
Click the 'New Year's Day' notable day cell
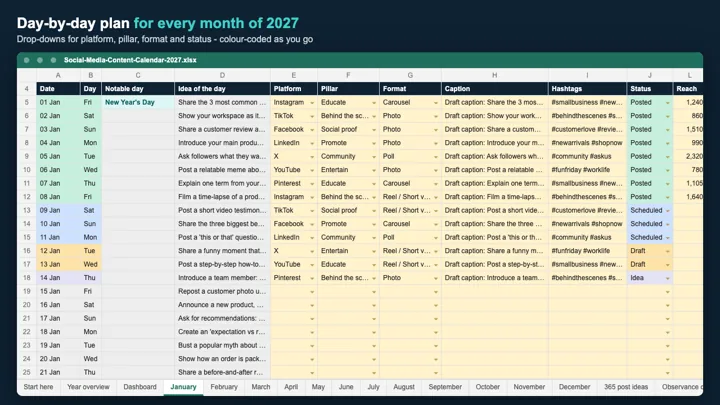(138, 102)
